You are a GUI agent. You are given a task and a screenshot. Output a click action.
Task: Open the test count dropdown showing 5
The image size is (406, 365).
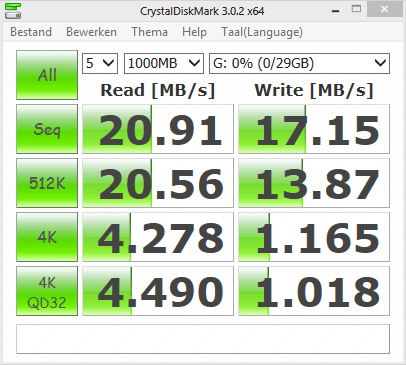[x=100, y=63]
